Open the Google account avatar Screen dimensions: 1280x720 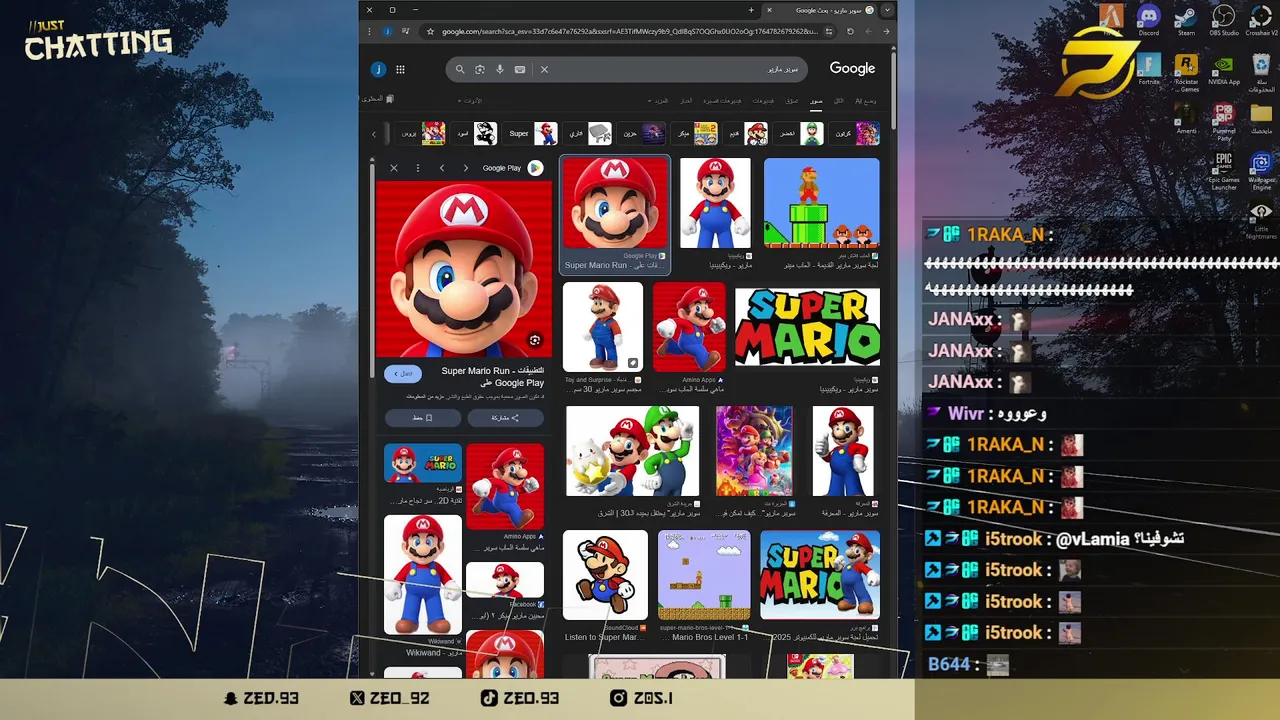click(x=378, y=69)
